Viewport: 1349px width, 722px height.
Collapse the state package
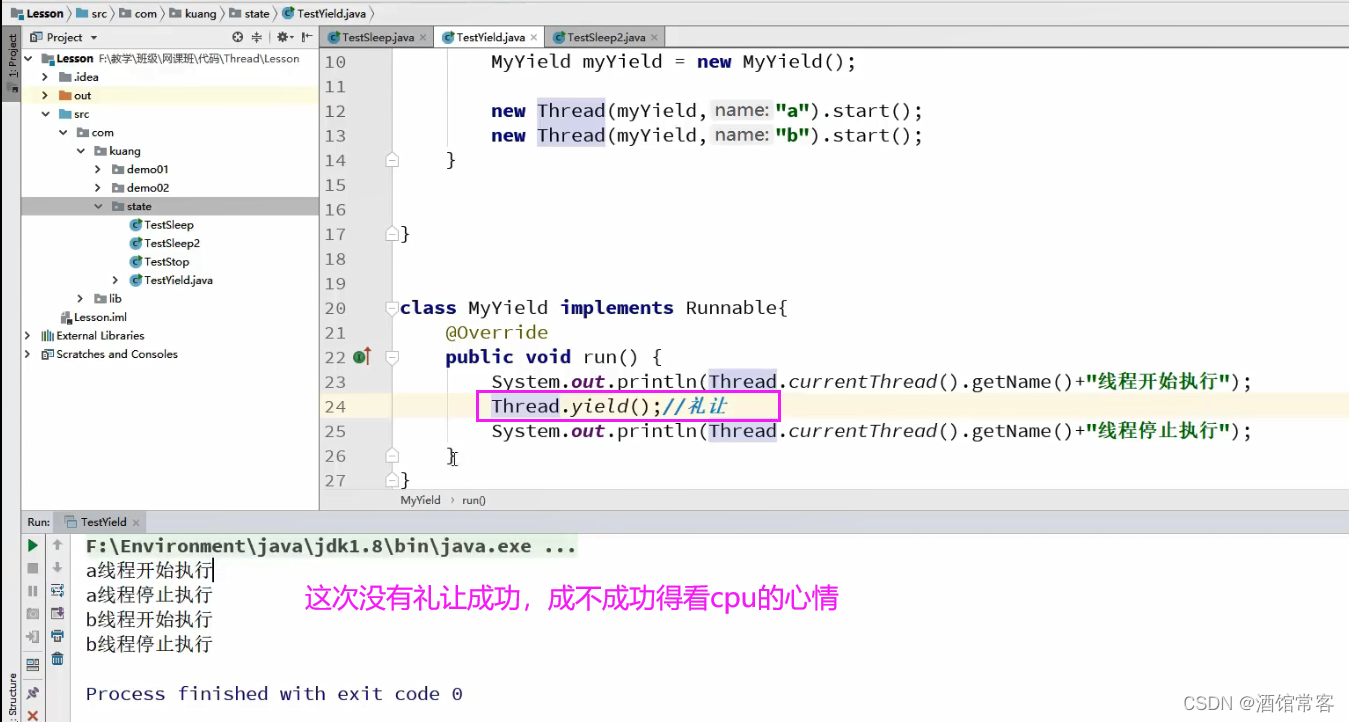(x=98, y=206)
